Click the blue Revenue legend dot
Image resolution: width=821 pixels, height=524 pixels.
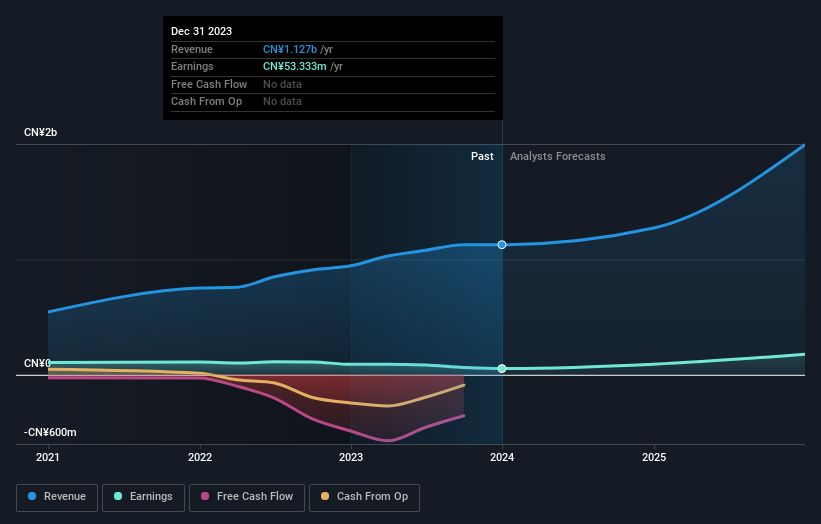(x=32, y=496)
